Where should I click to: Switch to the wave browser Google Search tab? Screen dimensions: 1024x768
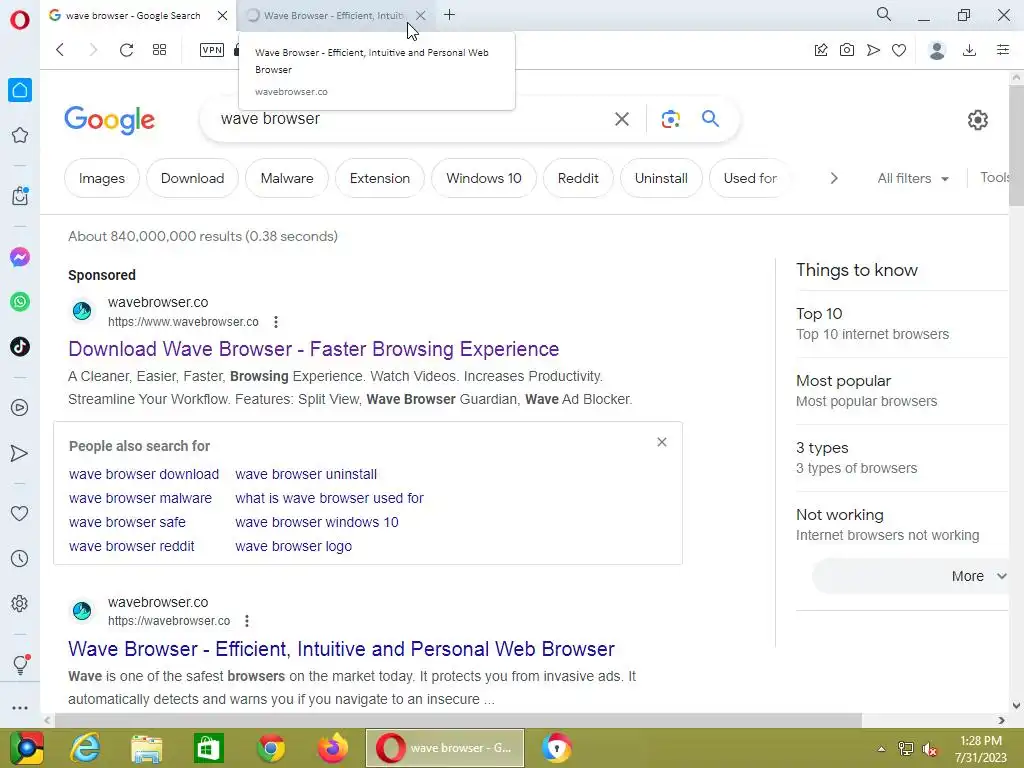pos(133,15)
